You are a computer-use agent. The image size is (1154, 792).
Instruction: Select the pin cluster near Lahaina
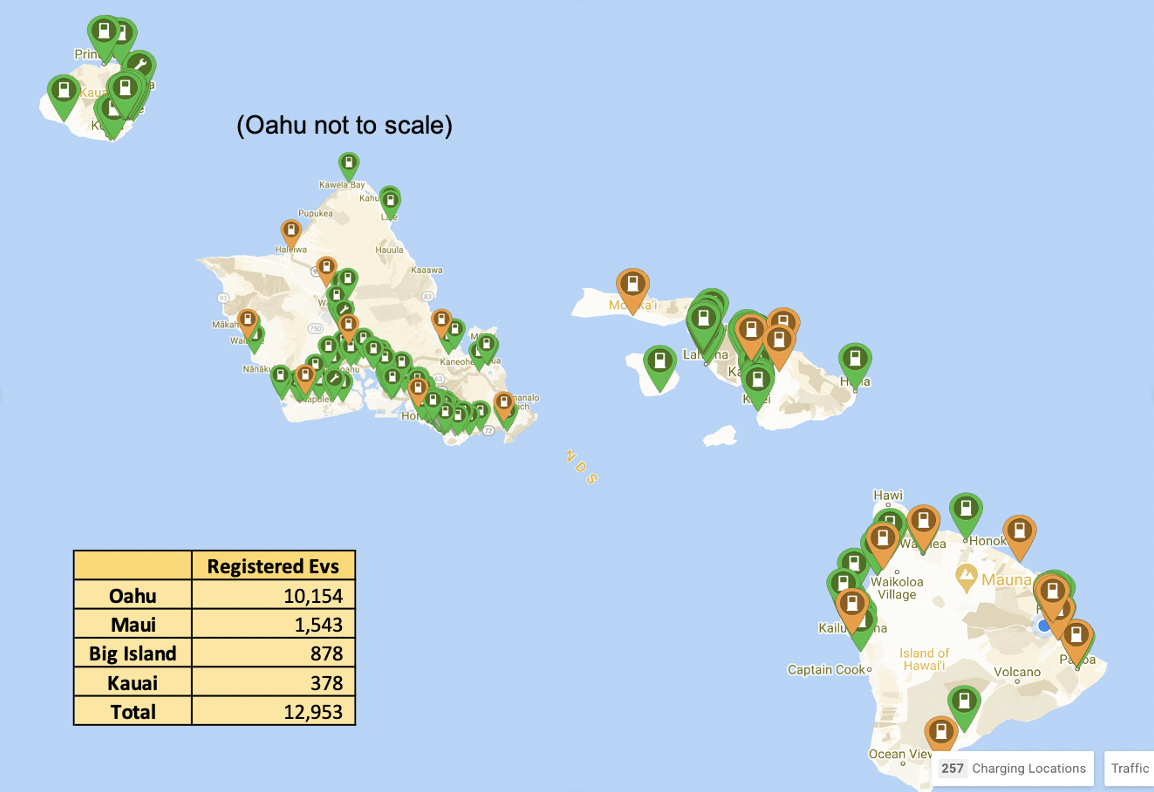707,318
